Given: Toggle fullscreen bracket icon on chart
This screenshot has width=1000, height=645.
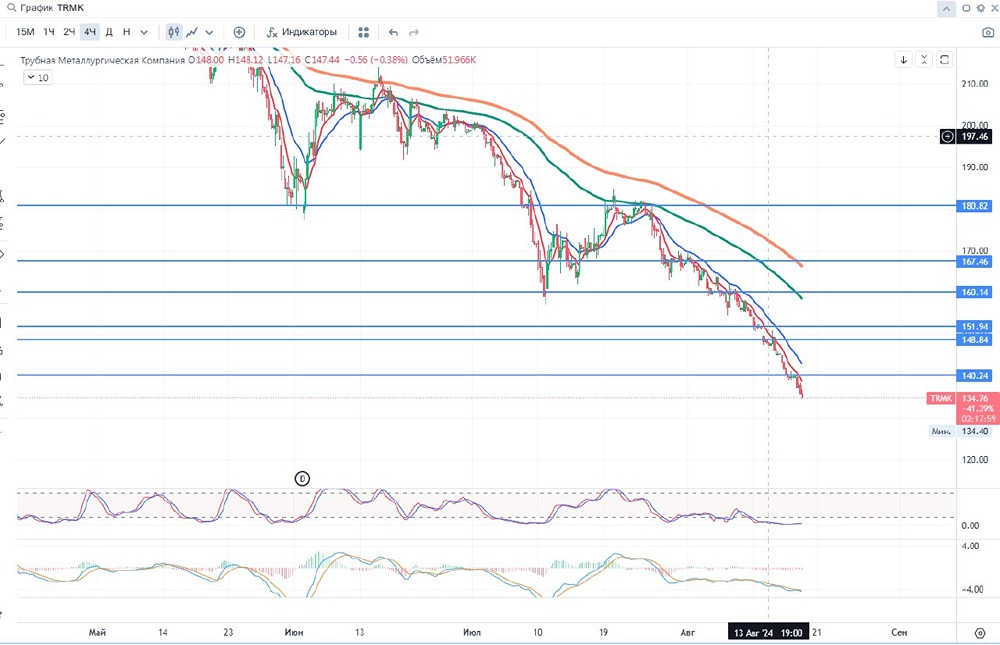Looking at the screenshot, I should (x=945, y=60).
